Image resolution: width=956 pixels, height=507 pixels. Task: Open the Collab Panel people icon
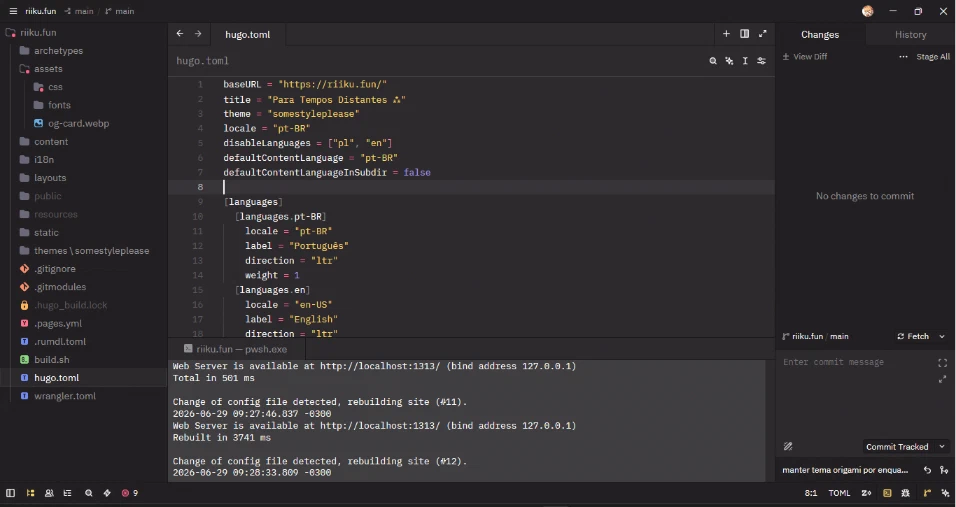(49, 493)
